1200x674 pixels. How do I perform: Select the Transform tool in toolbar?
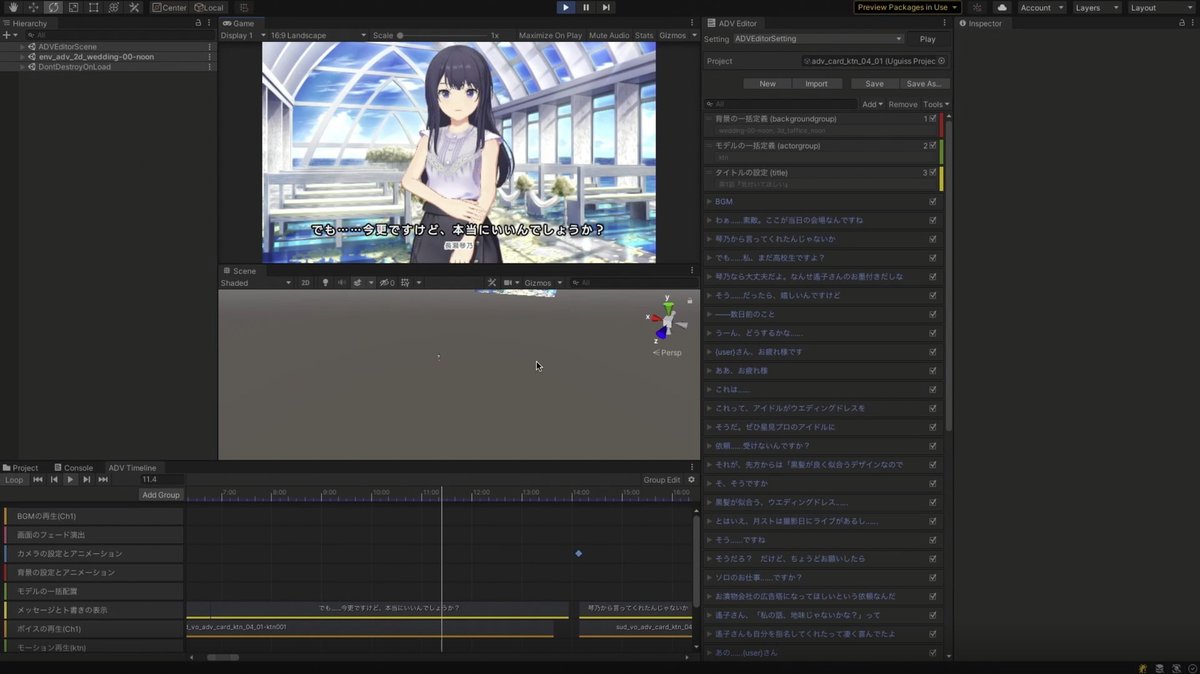click(x=113, y=7)
